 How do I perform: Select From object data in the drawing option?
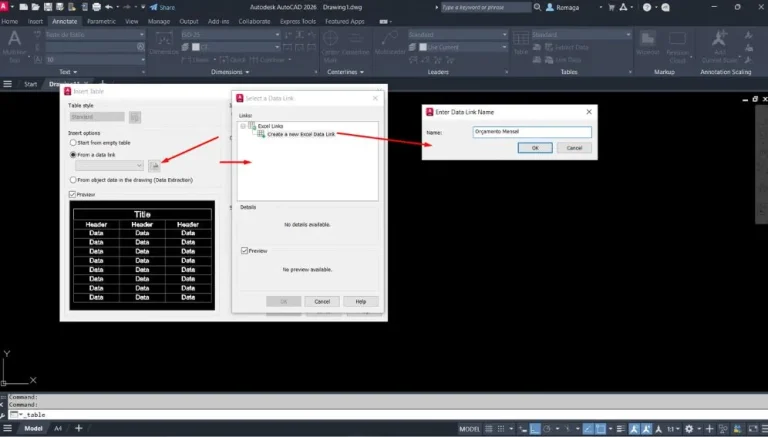[73, 180]
